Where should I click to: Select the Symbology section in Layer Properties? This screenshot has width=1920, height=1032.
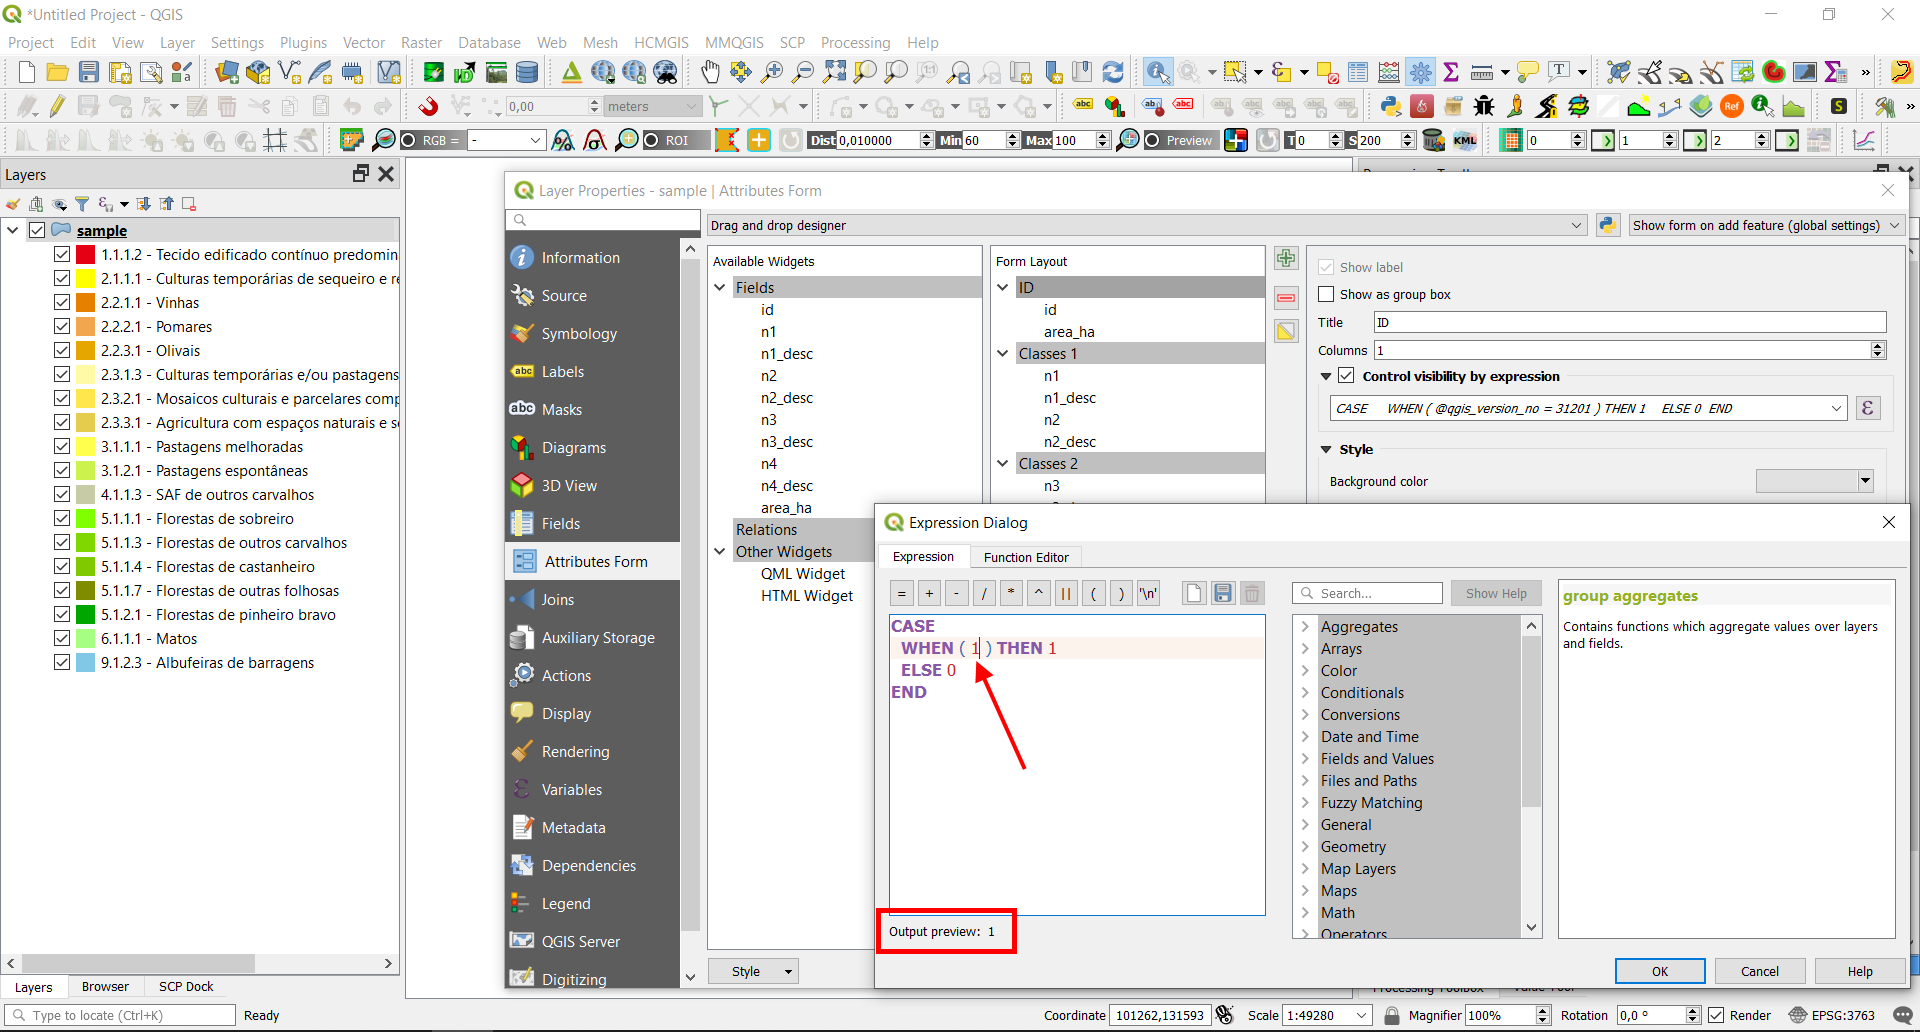579,333
